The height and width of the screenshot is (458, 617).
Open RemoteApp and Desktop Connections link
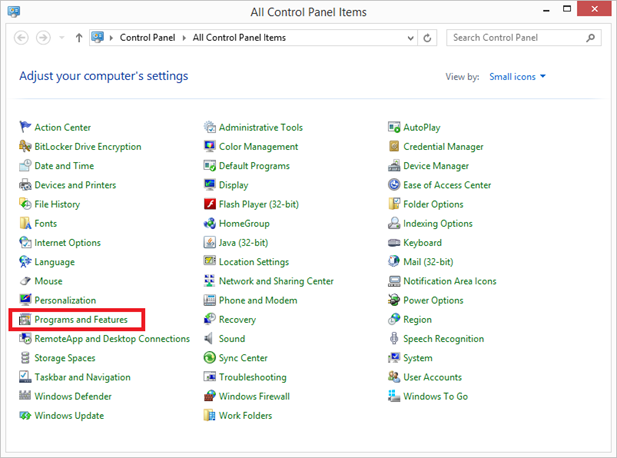tap(112, 338)
